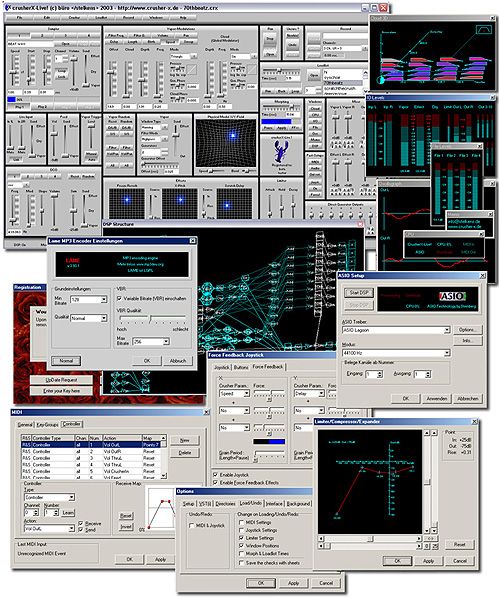
Task: Uncheck Limiter Settings in Options dialog
Action: tap(241, 537)
